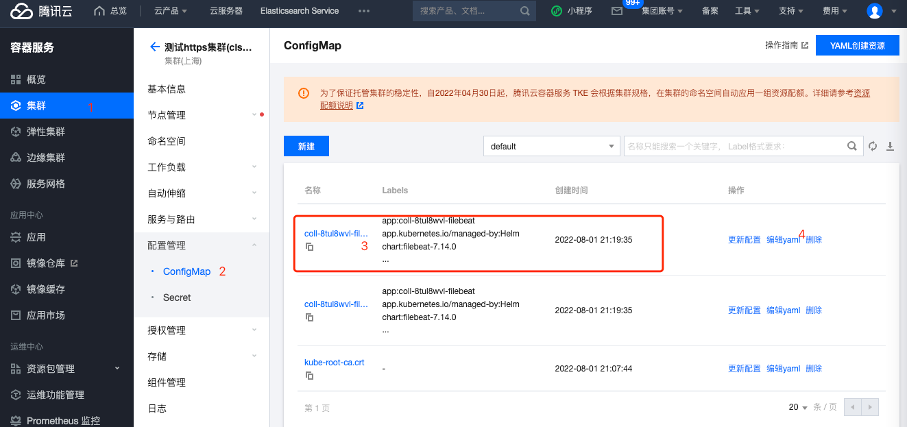Click 更新配置 for kube-root-ca.crt
The image size is (908, 428).
pos(744,369)
